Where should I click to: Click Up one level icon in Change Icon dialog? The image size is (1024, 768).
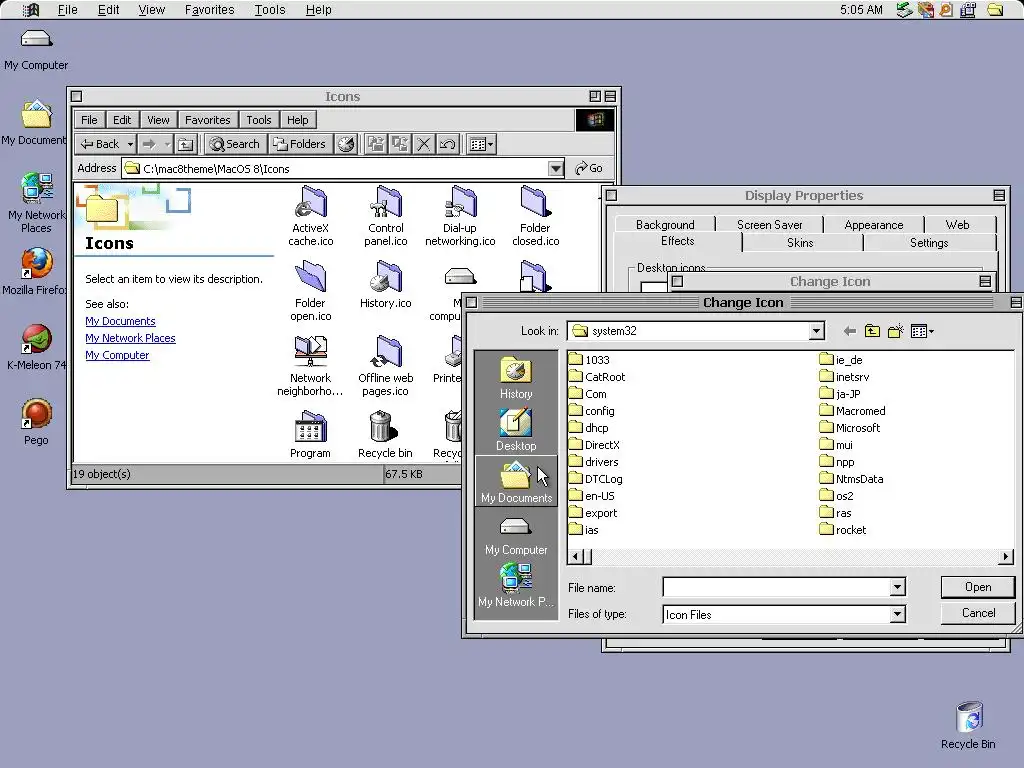tap(872, 332)
